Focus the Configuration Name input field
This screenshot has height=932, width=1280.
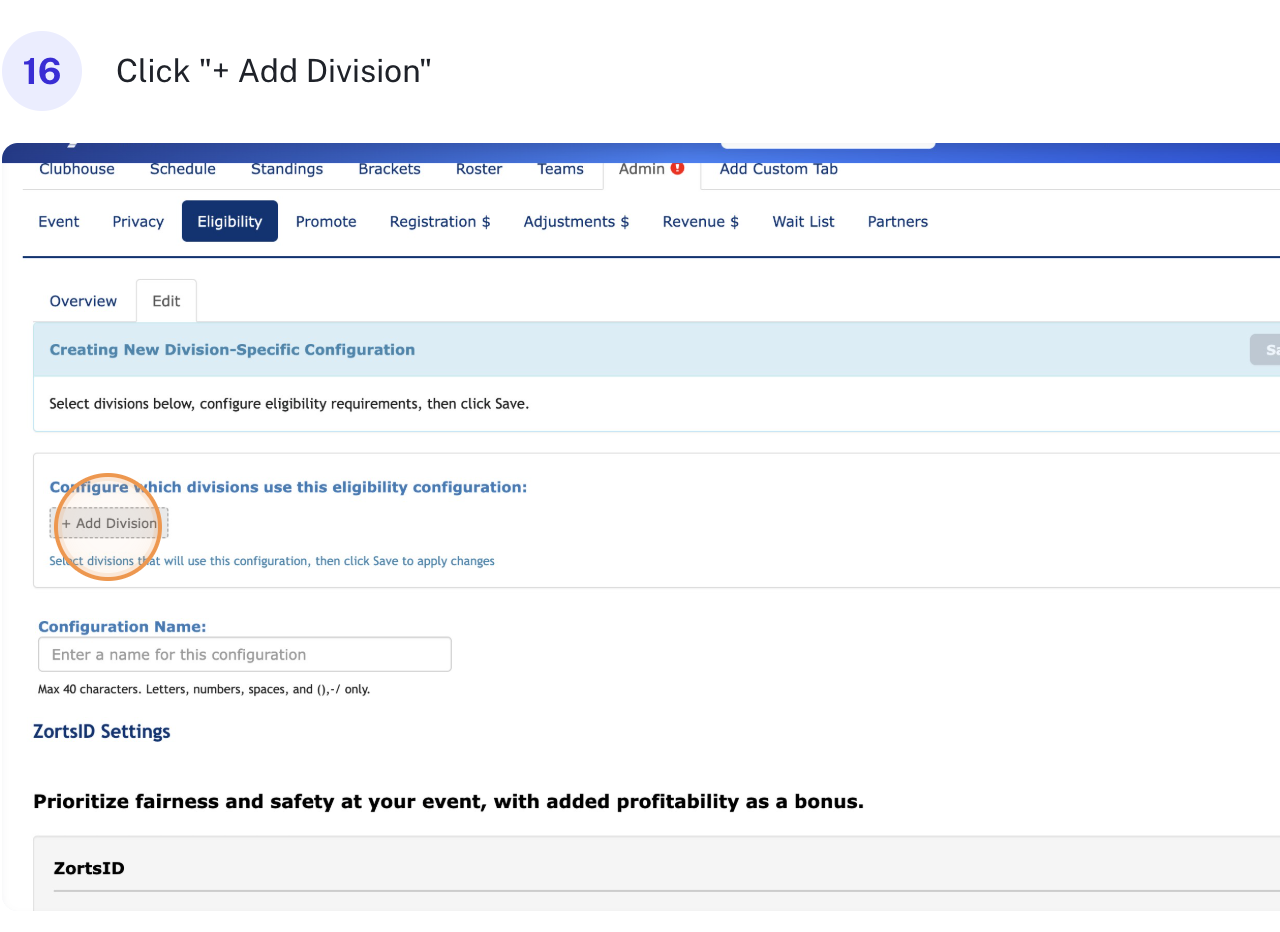(x=244, y=655)
